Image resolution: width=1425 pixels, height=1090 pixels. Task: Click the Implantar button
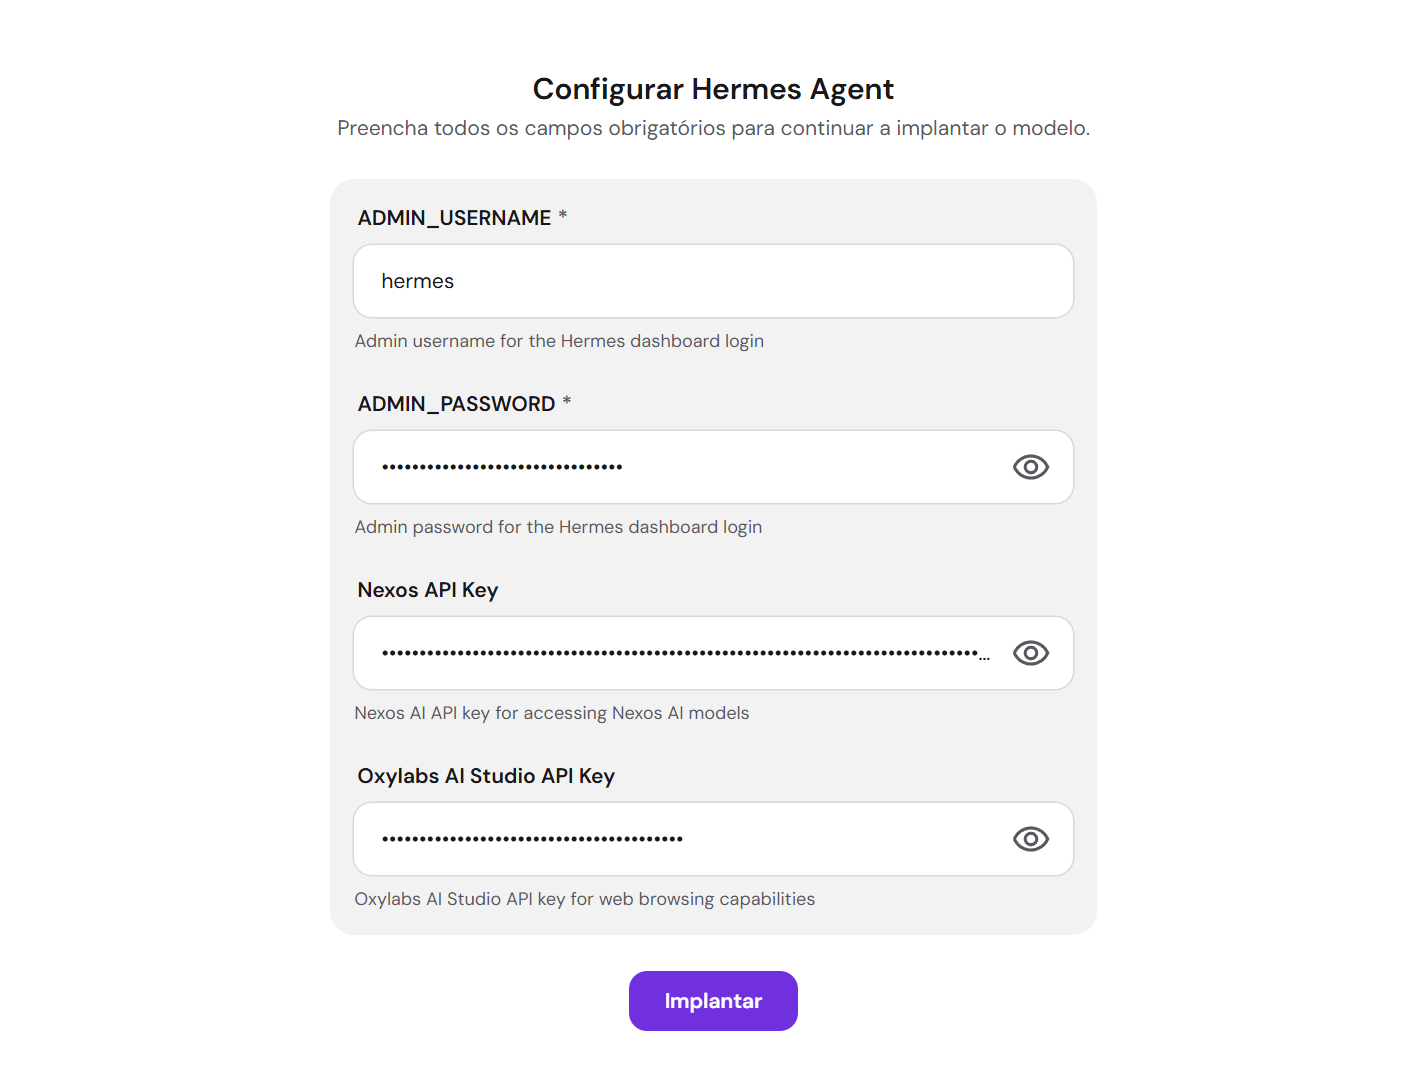[x=713, y=1001]
